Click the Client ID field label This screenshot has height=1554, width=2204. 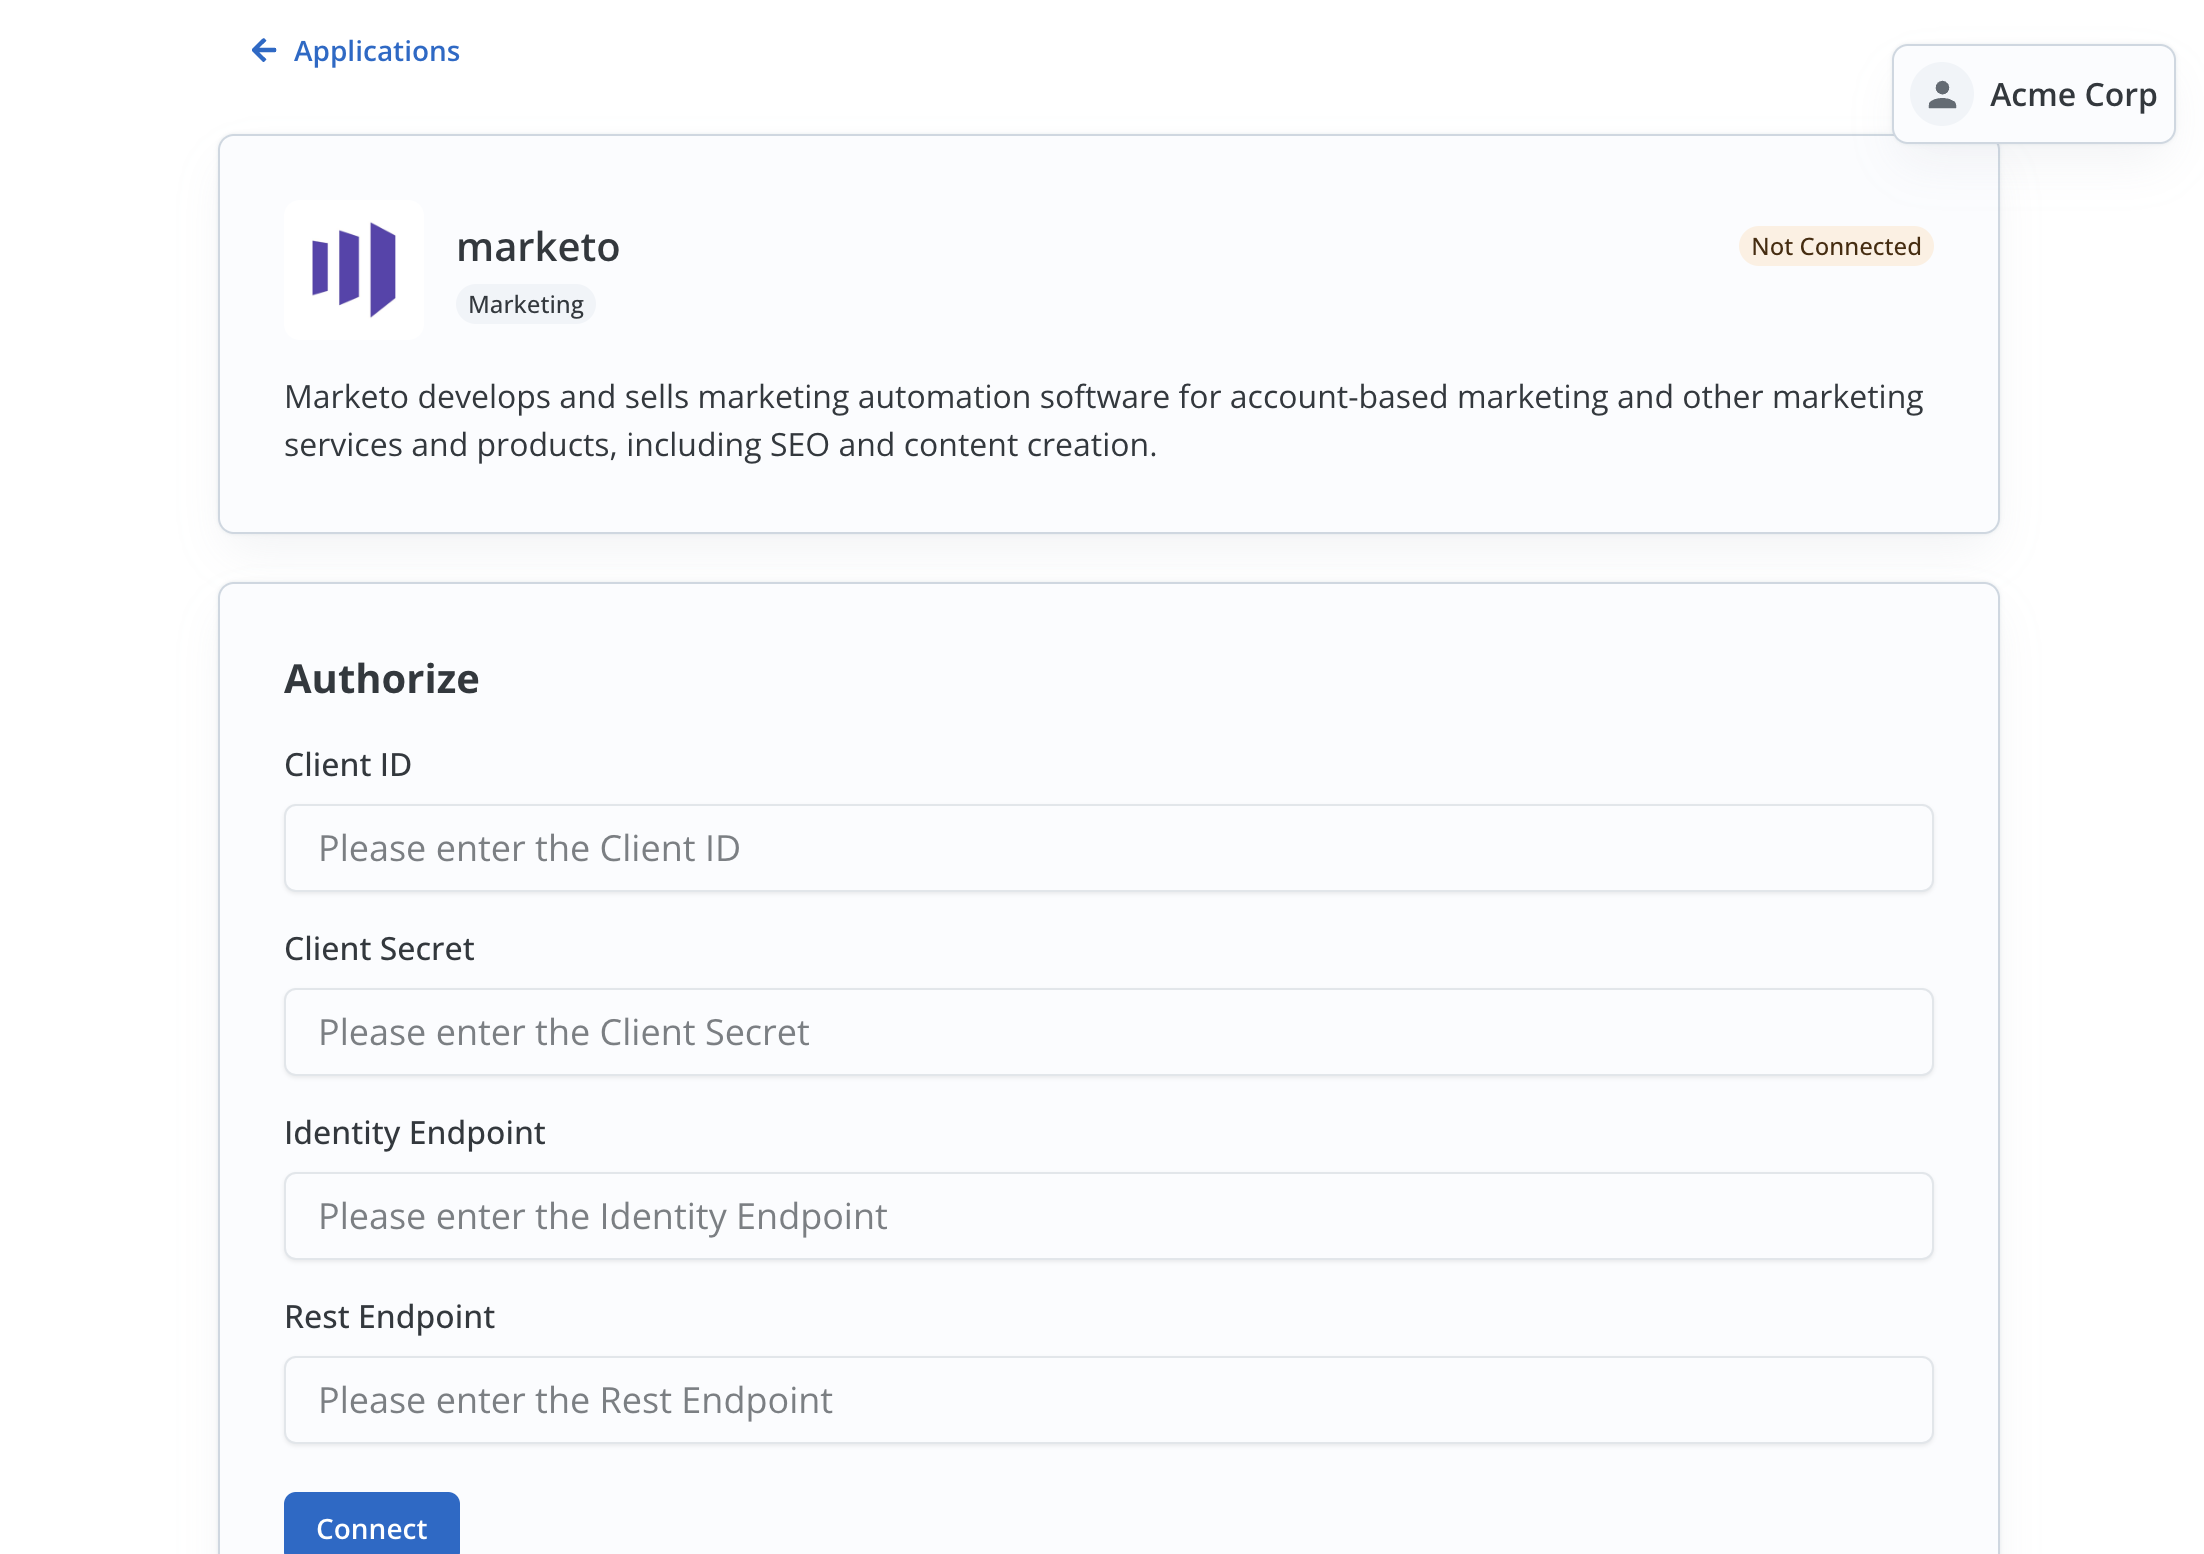(348, 764)
